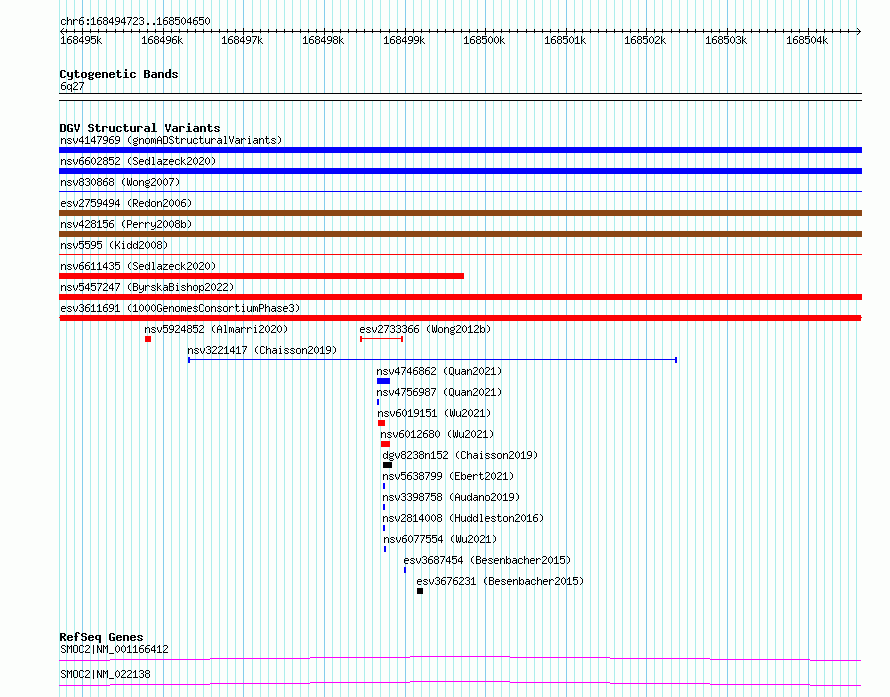Click the RefSeq Genes track title

pyautogui.click(x=101, y=637)
